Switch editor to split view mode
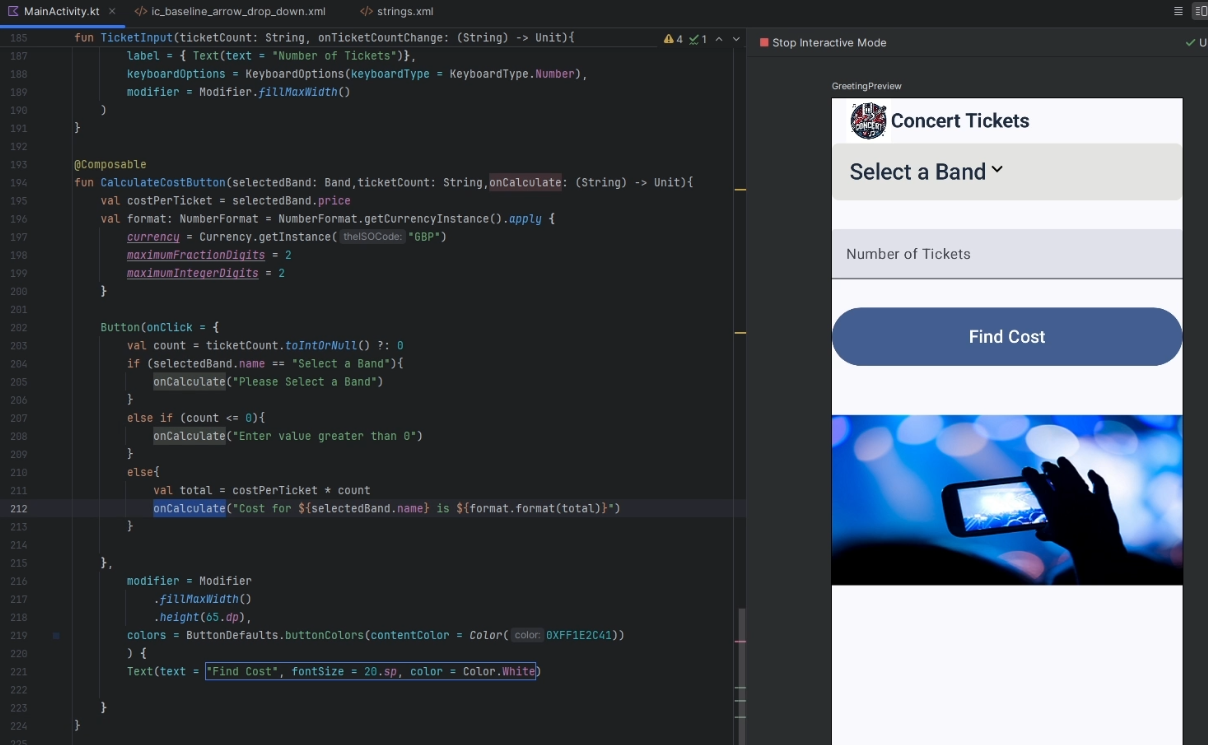This screenshot has width=1208, height=745. [x=1201, y=11]
